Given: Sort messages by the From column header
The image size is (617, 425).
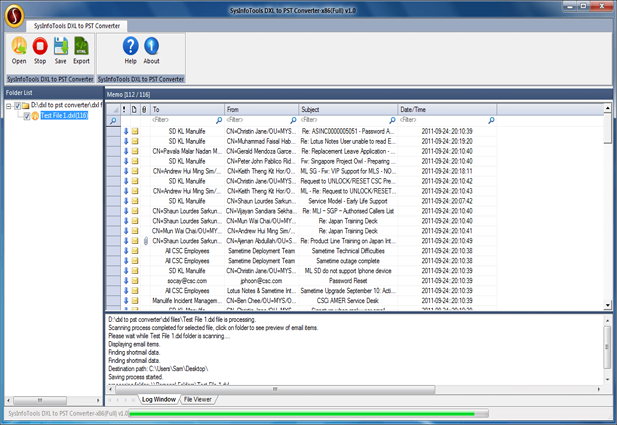Looking at the screenshot, I should click(262, 109).
